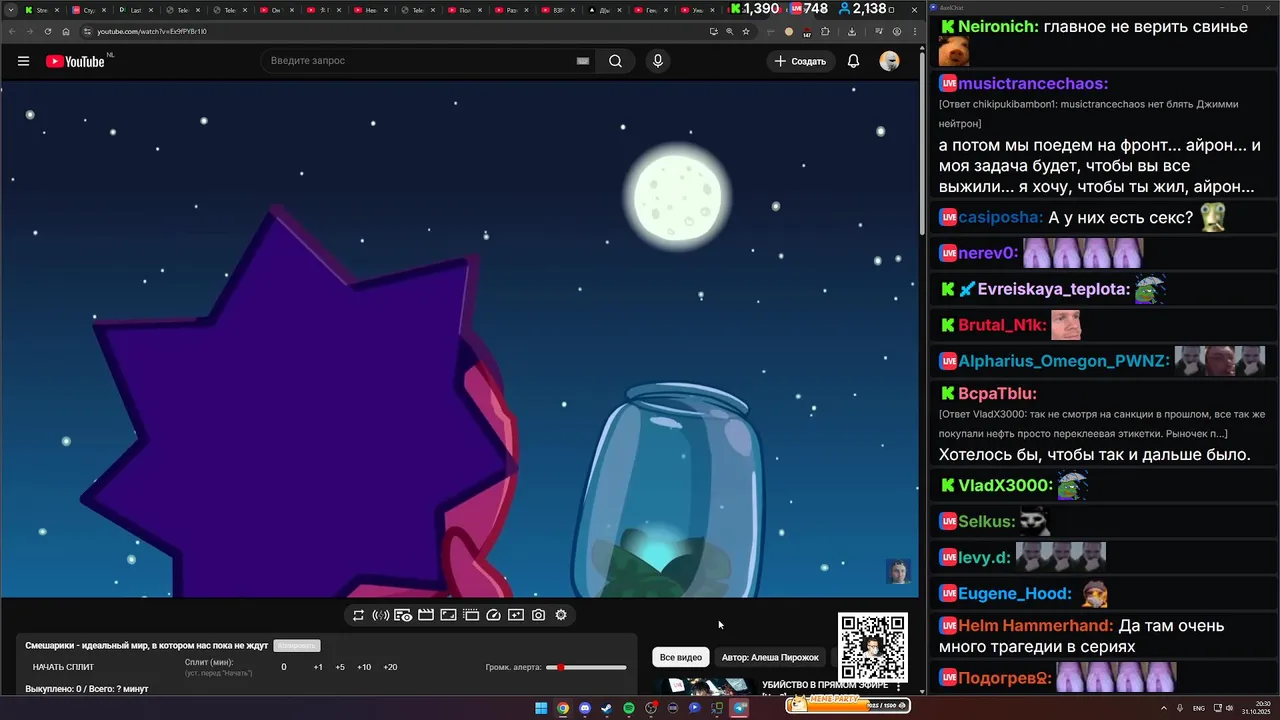Reload the page in browser
Viewport: 1280px width, 720px height.
click(x=48, y=31)
